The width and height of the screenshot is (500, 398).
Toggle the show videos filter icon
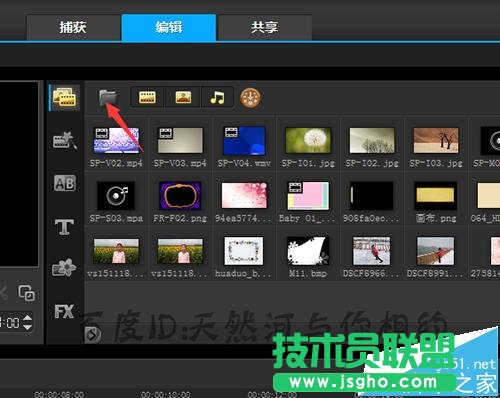point(147,97)
